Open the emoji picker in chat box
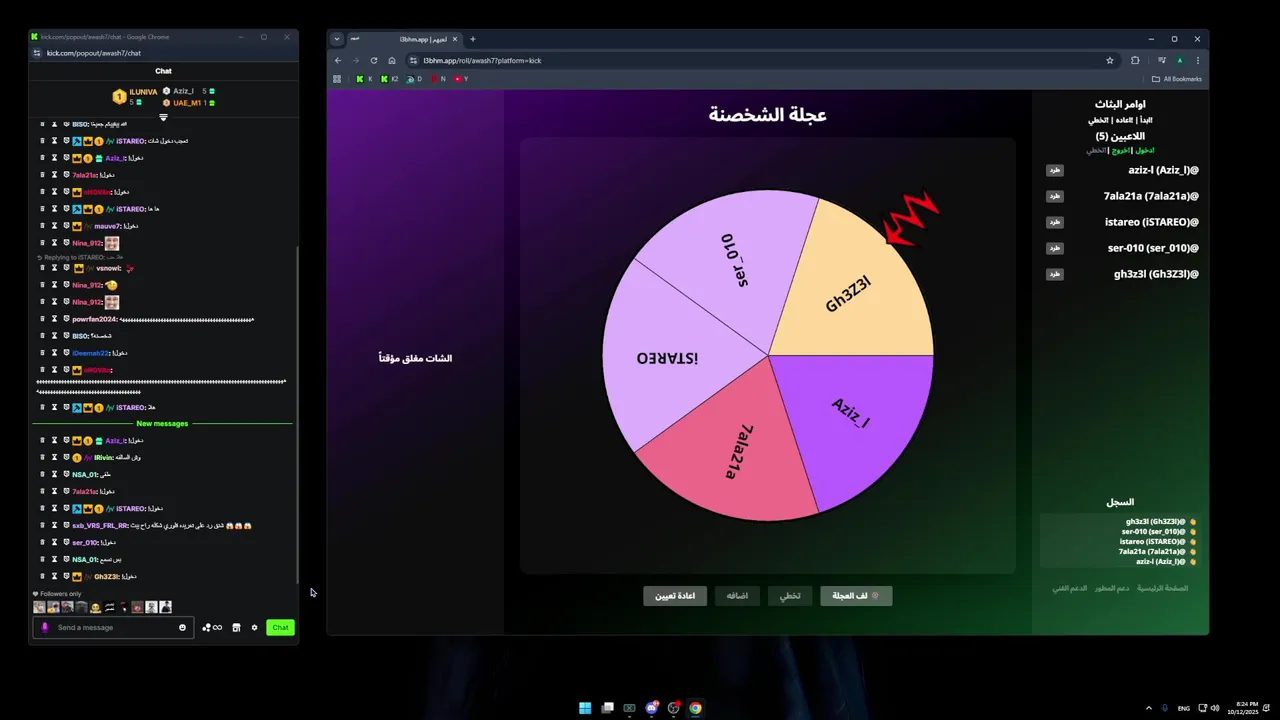Image resolution: width=1280 pixels, height=720 pixels. click(182, 628)
